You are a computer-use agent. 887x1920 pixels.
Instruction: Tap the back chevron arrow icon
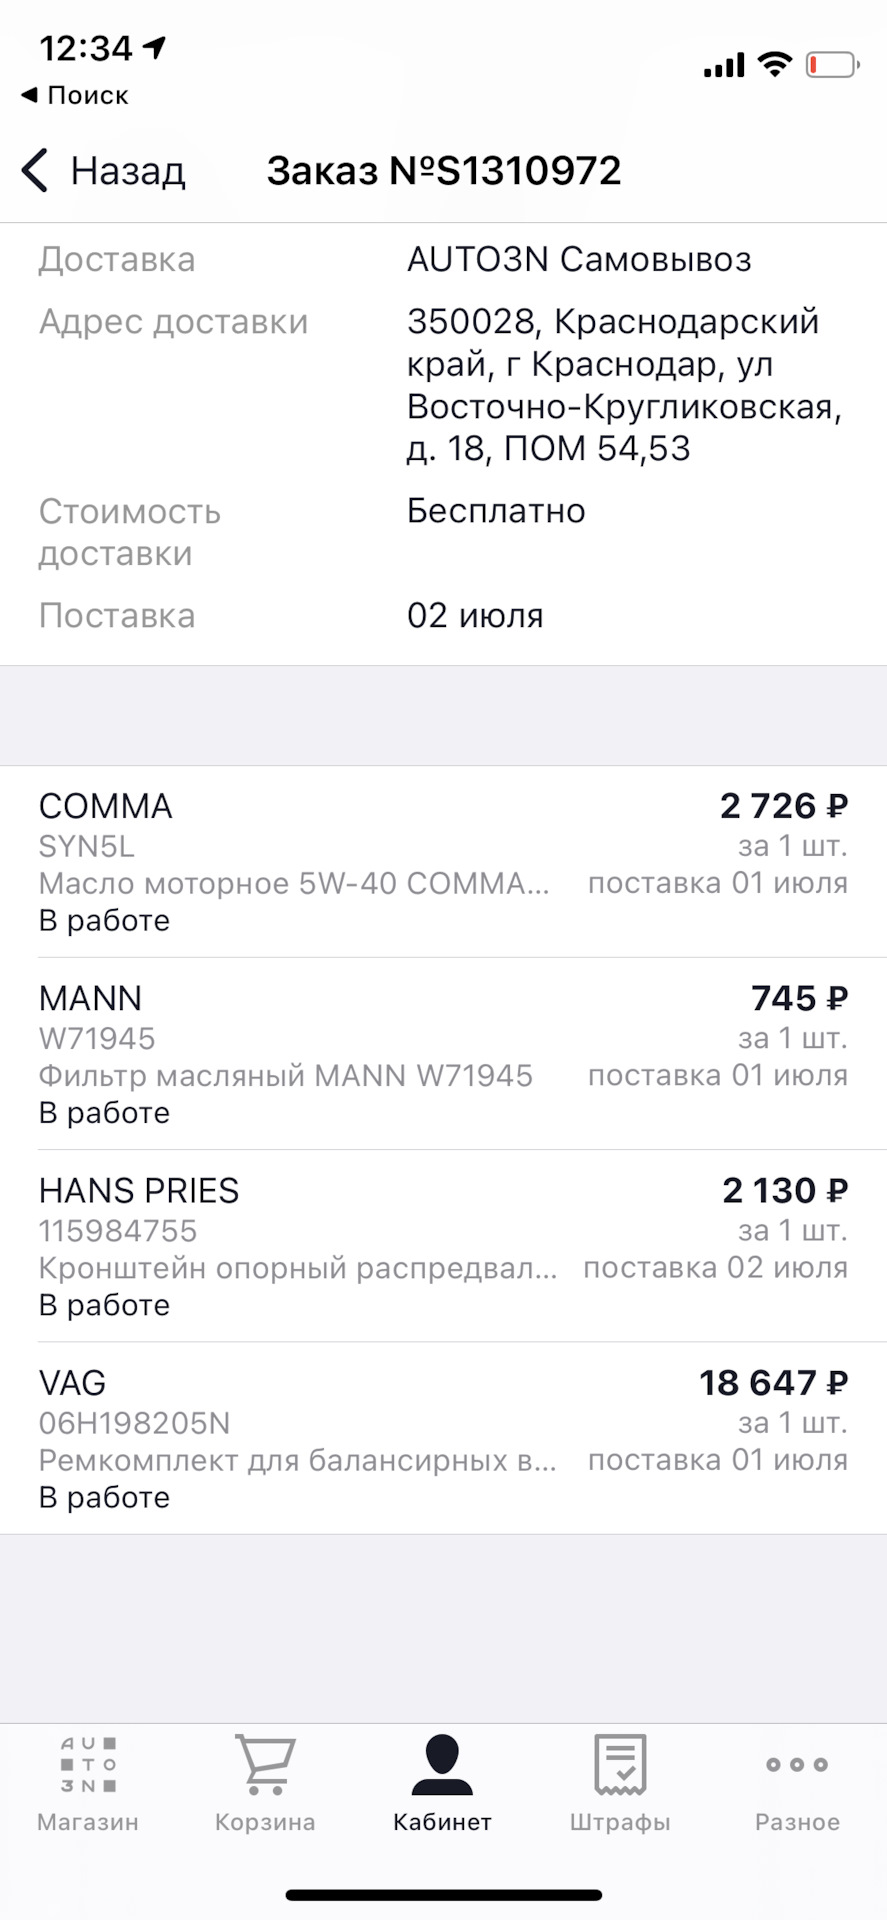pos(35,170)
